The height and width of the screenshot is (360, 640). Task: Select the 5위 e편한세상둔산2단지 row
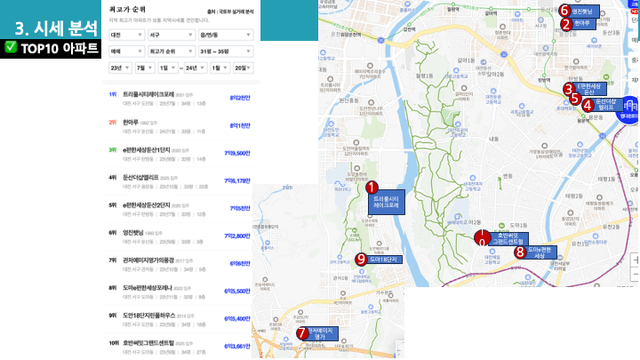tap(180, 209)
